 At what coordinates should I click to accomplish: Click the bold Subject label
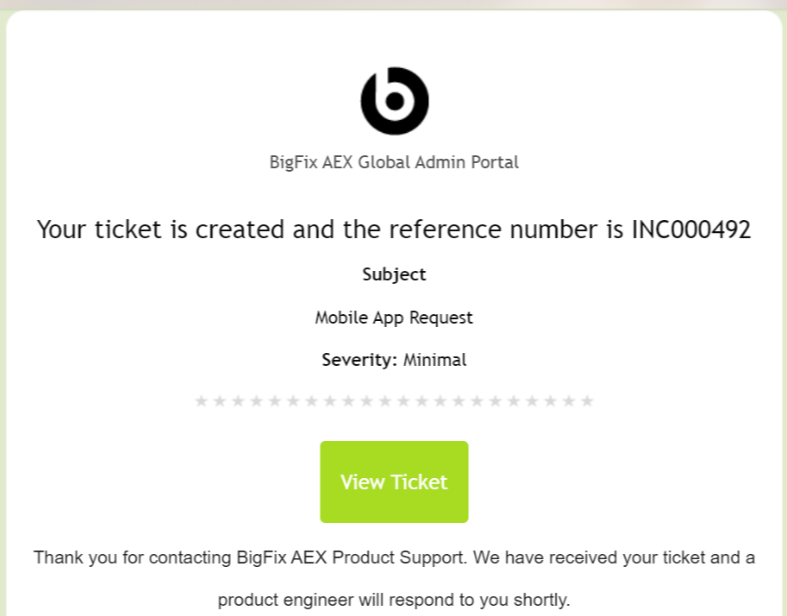coord(394,274)
